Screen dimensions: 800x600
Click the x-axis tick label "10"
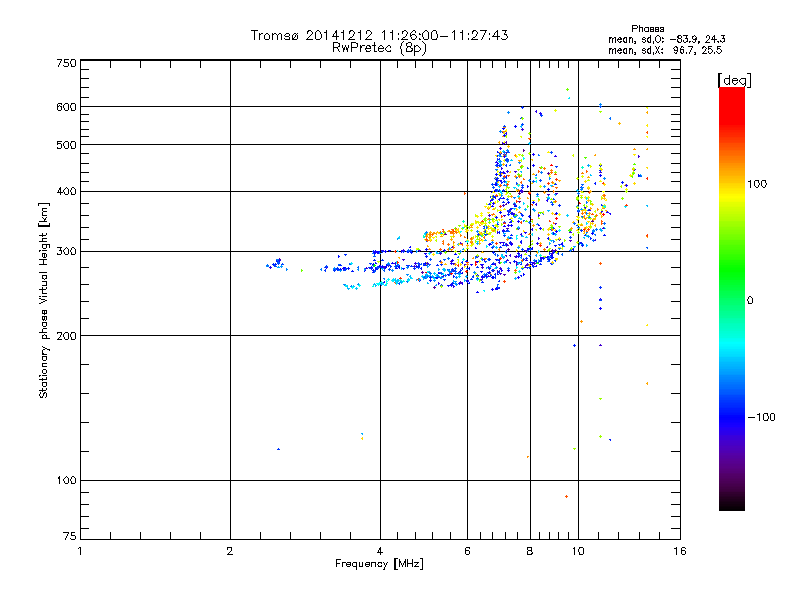pos(578,551)
